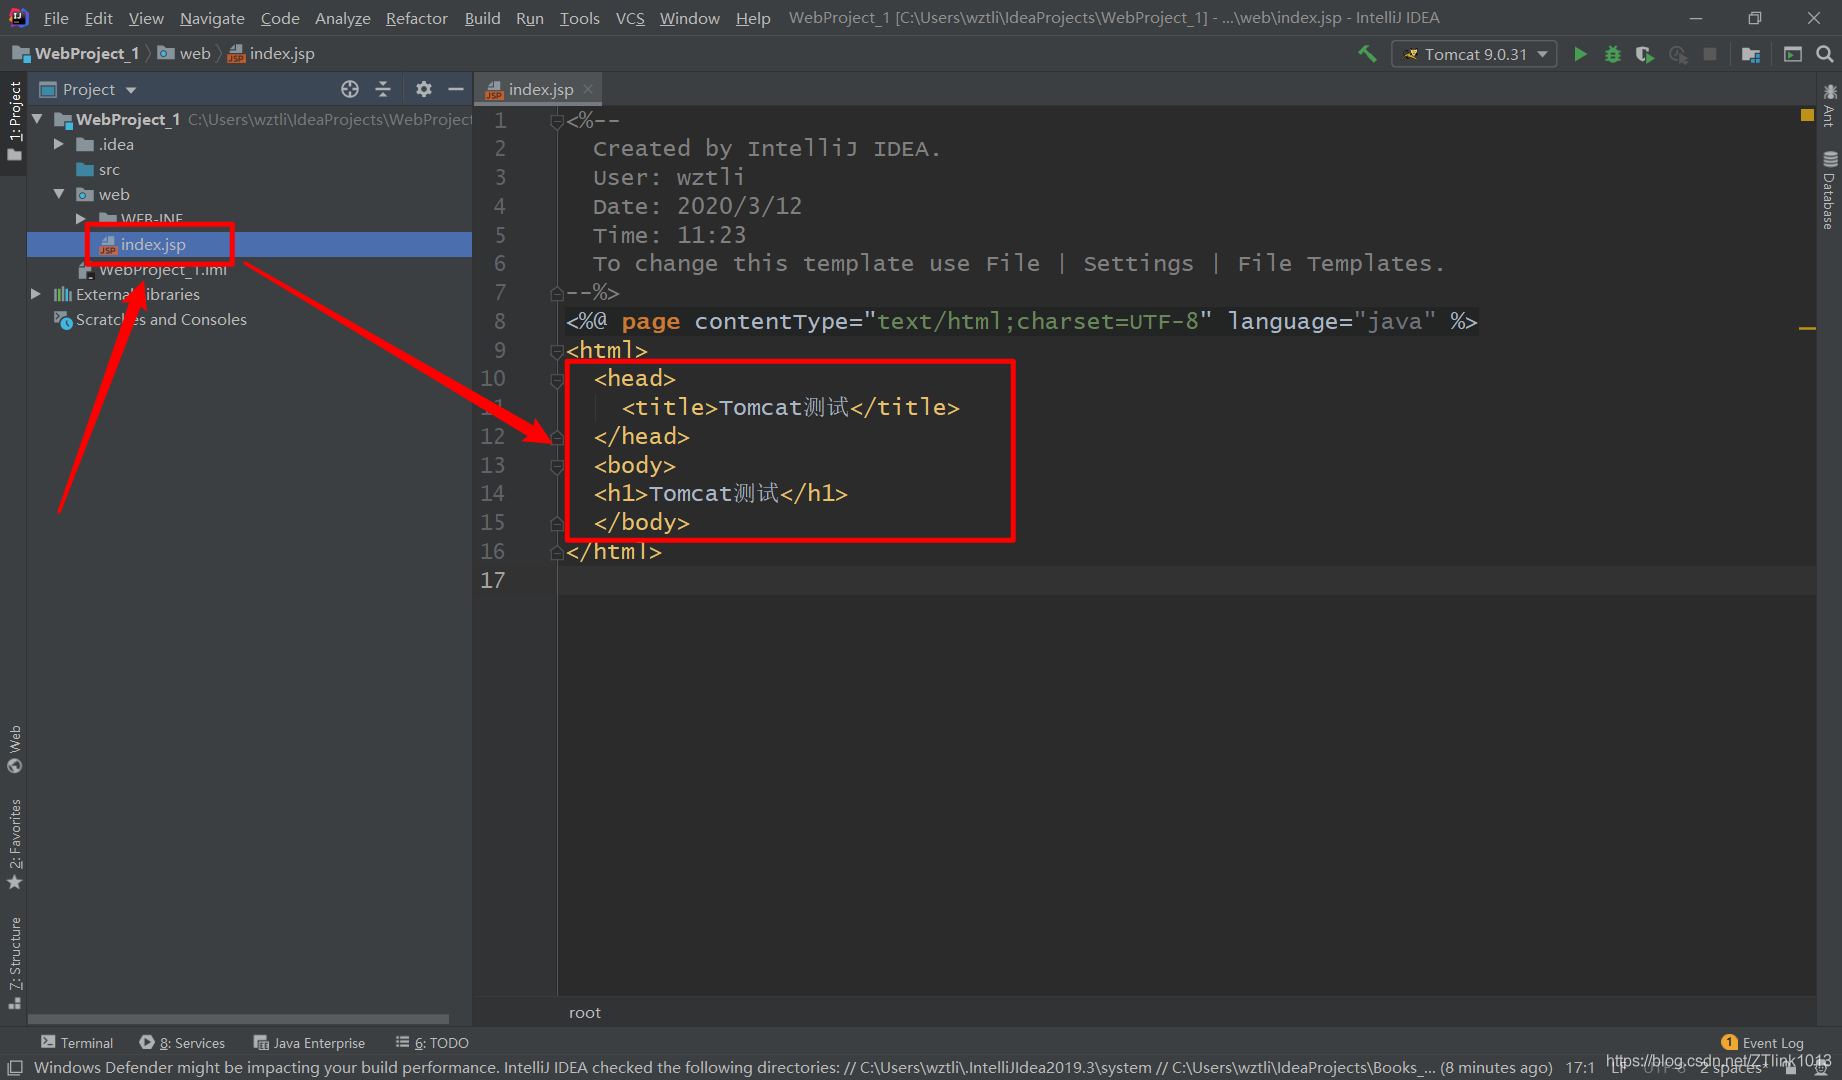Click the Project Structure icon
The height and width of the screenshot is (1080, 1842).
click(x=1750, y=54)
